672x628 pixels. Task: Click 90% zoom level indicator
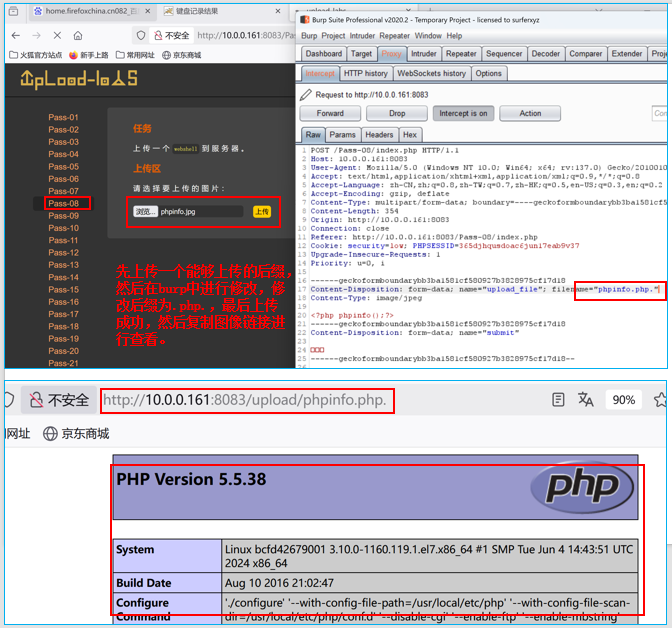(x=623, y=400)
